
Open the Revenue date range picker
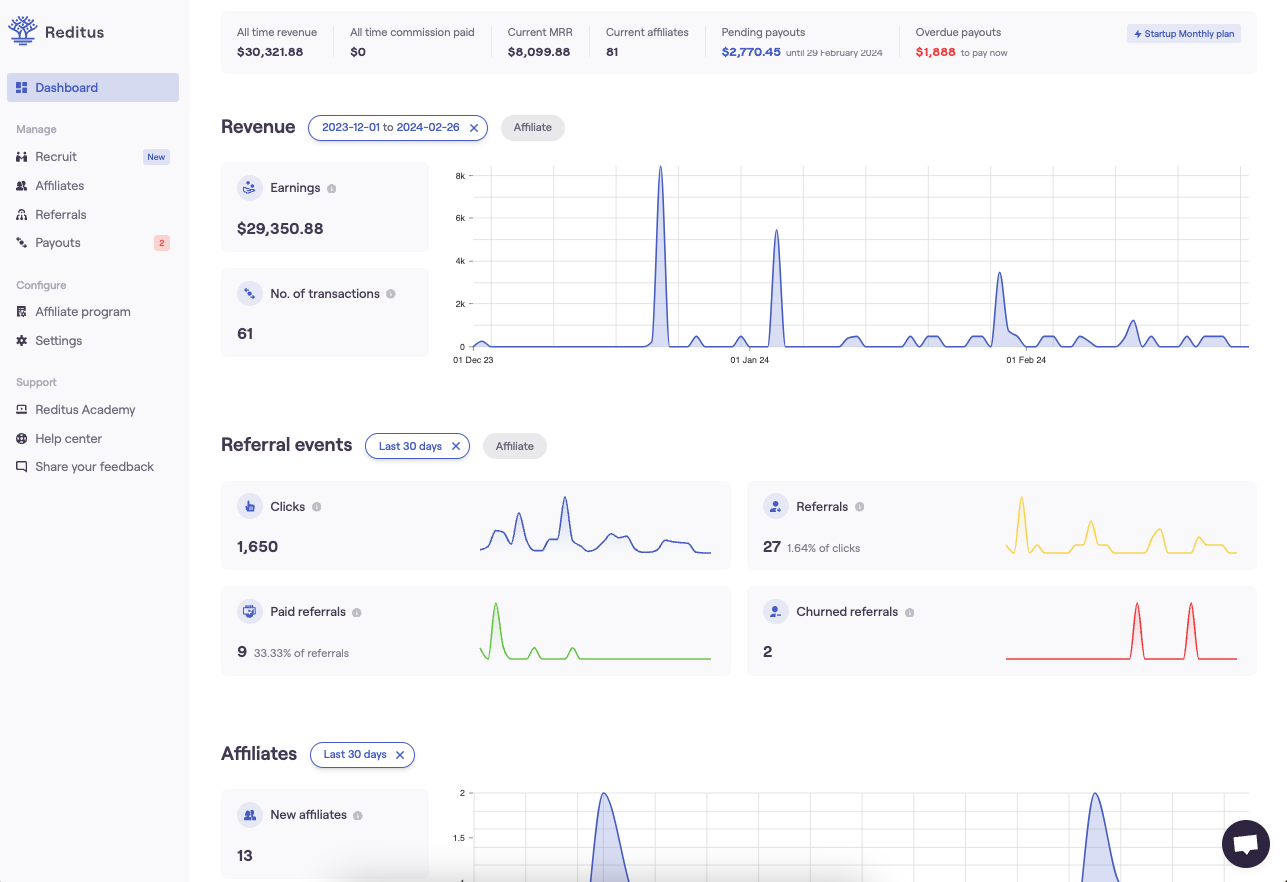pos(390,128)
